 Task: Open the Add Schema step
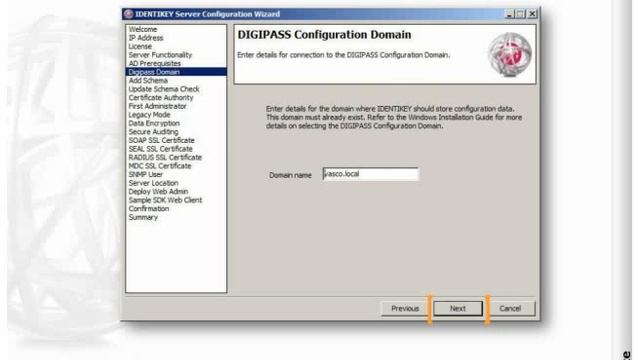point(148,81)
